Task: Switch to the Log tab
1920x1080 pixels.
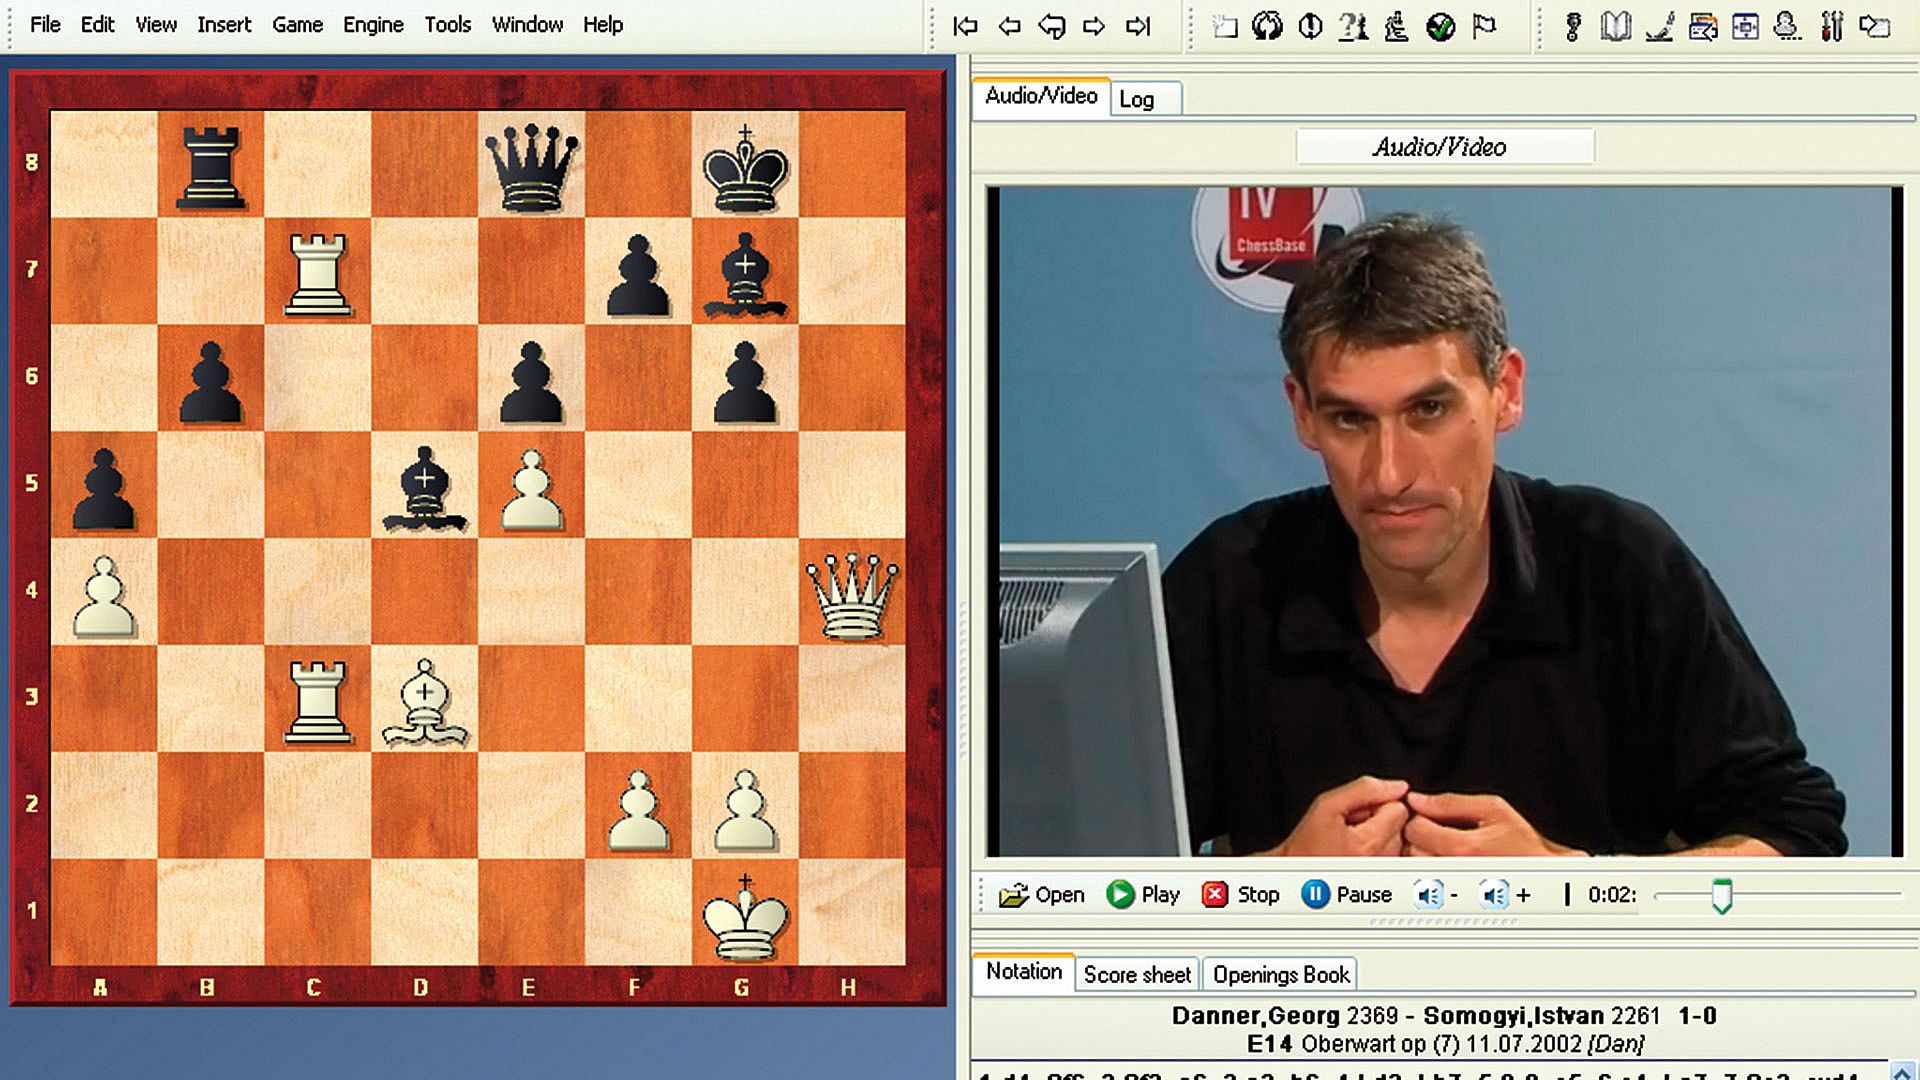Action: (x=1137, y=99)
